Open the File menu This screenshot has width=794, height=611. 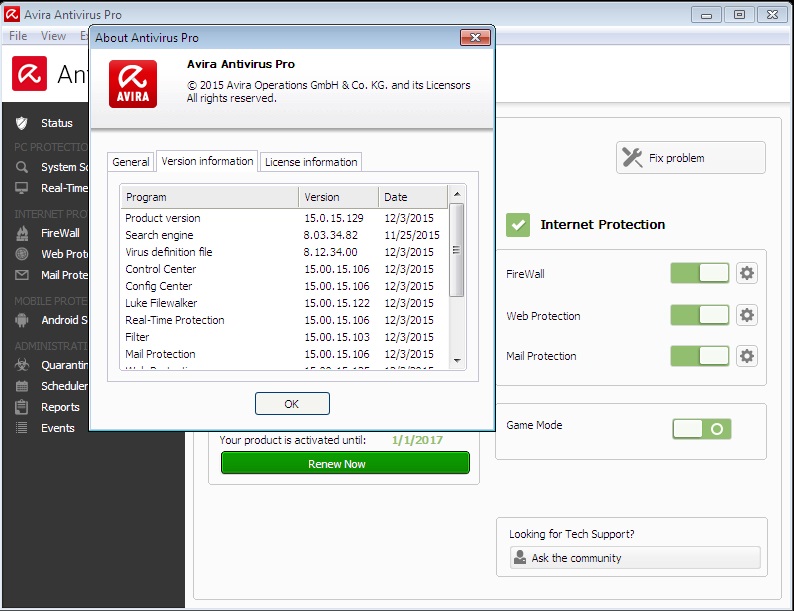pyautogui.click(x=18, y=36)
